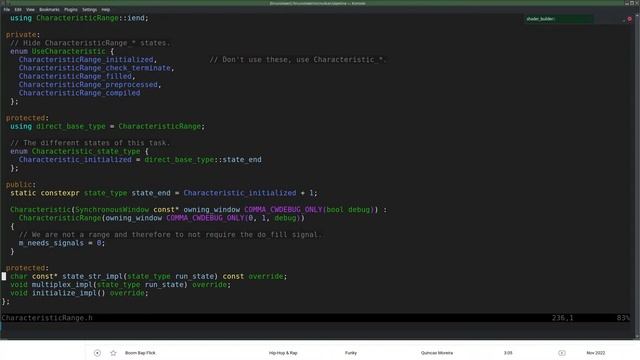This screenshot has height=360, width=640.
Task: Click CharacteristicRange_initialized enumerator
Action: click(x=86, y=60)
